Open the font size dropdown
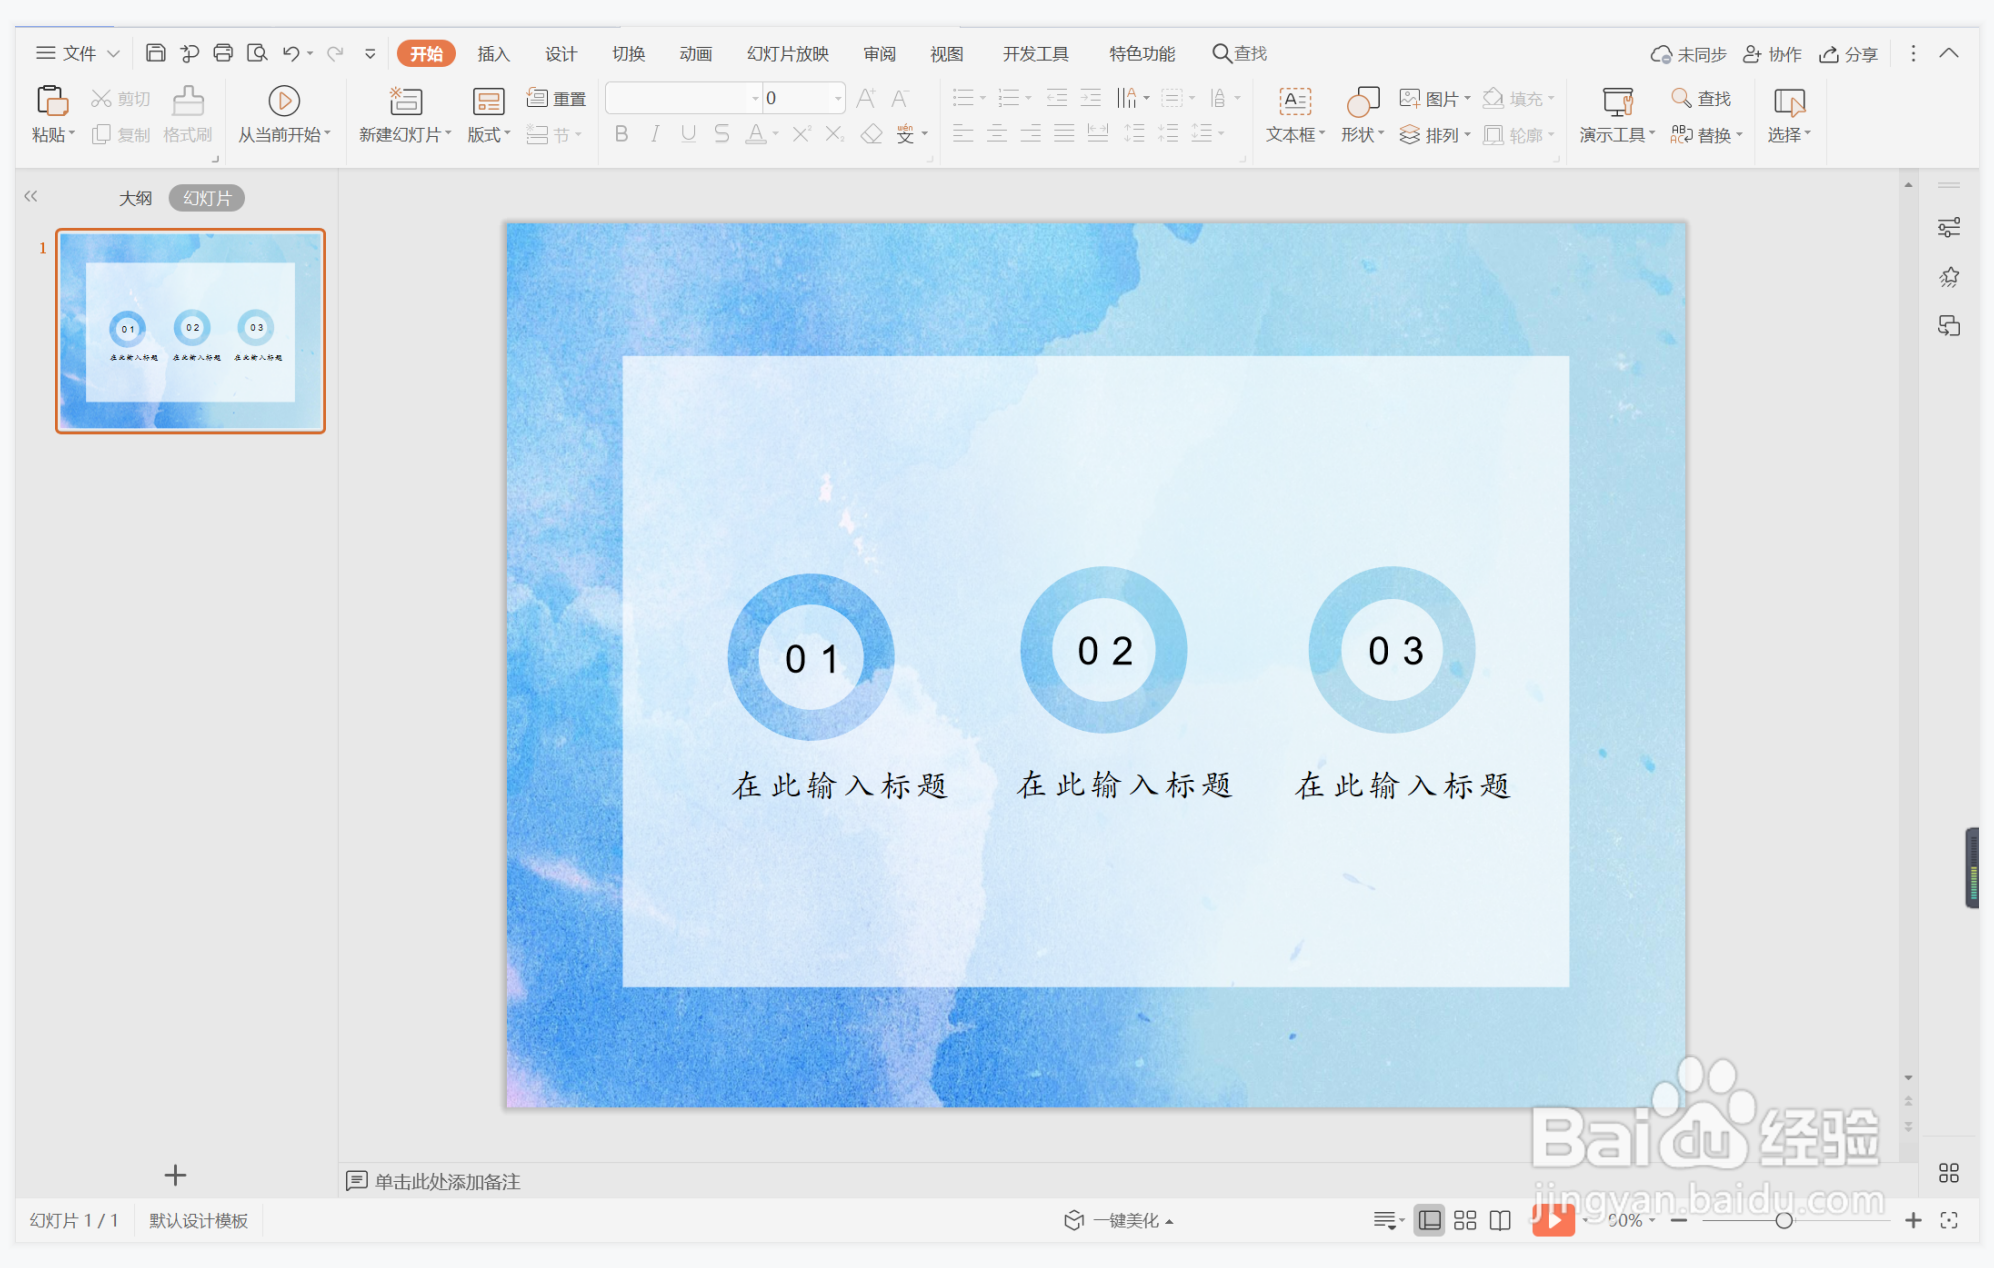 point(836,97)
